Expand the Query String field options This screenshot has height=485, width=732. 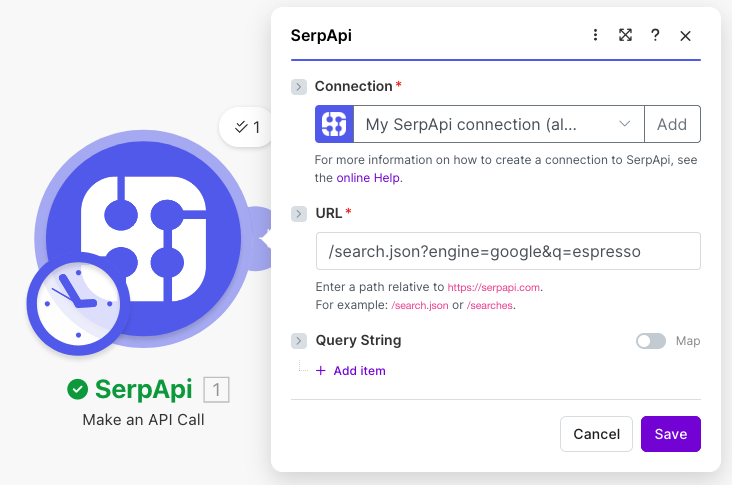(299, 341)
